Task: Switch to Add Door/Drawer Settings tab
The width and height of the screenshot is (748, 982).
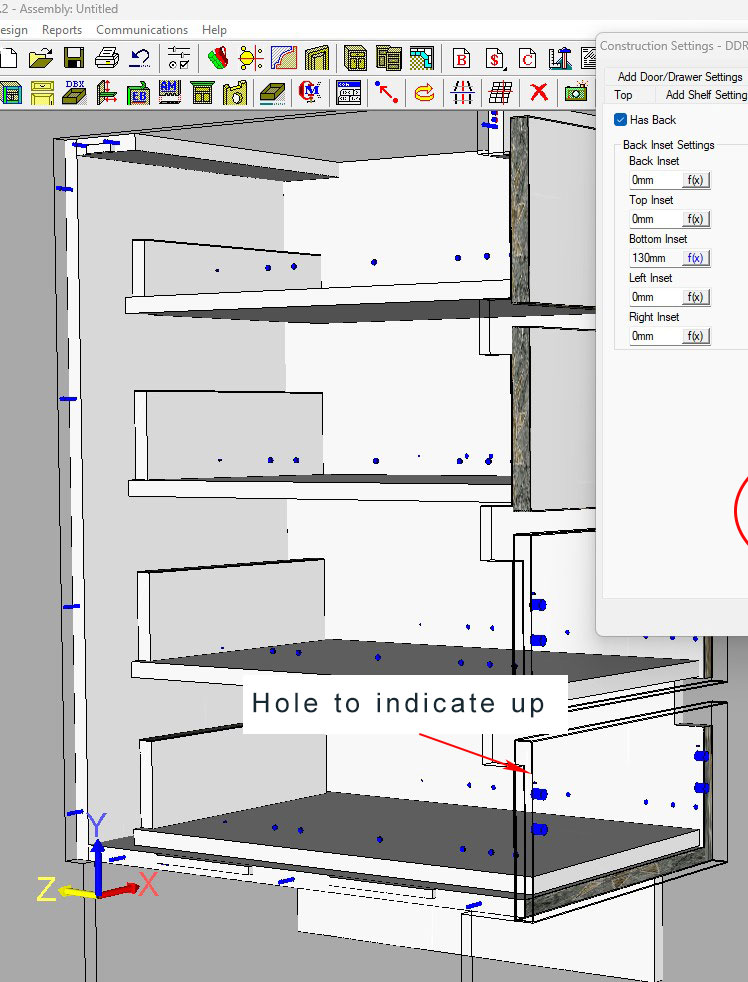Action: 679,77
